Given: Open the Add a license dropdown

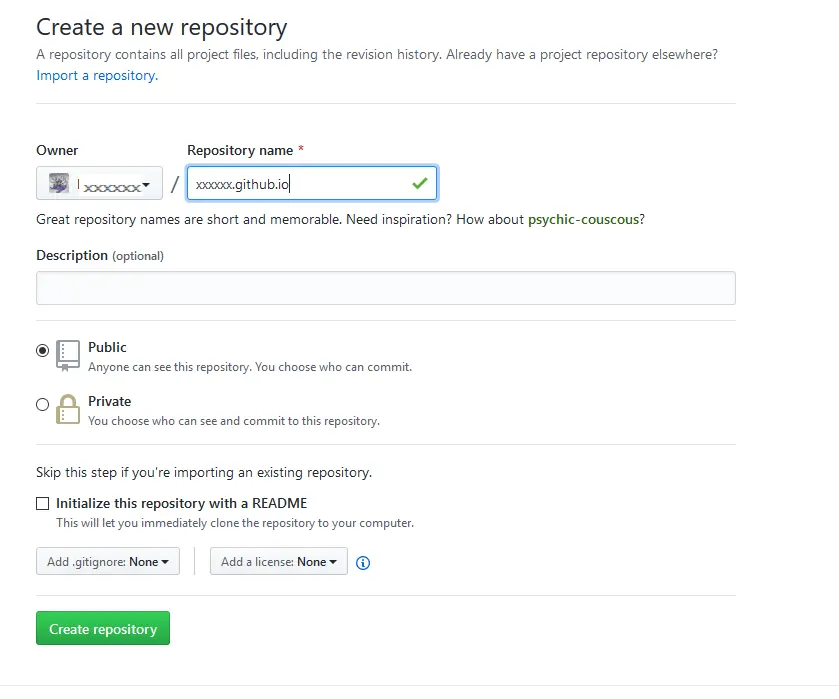Looking at the screenshot, I should 279,562.
